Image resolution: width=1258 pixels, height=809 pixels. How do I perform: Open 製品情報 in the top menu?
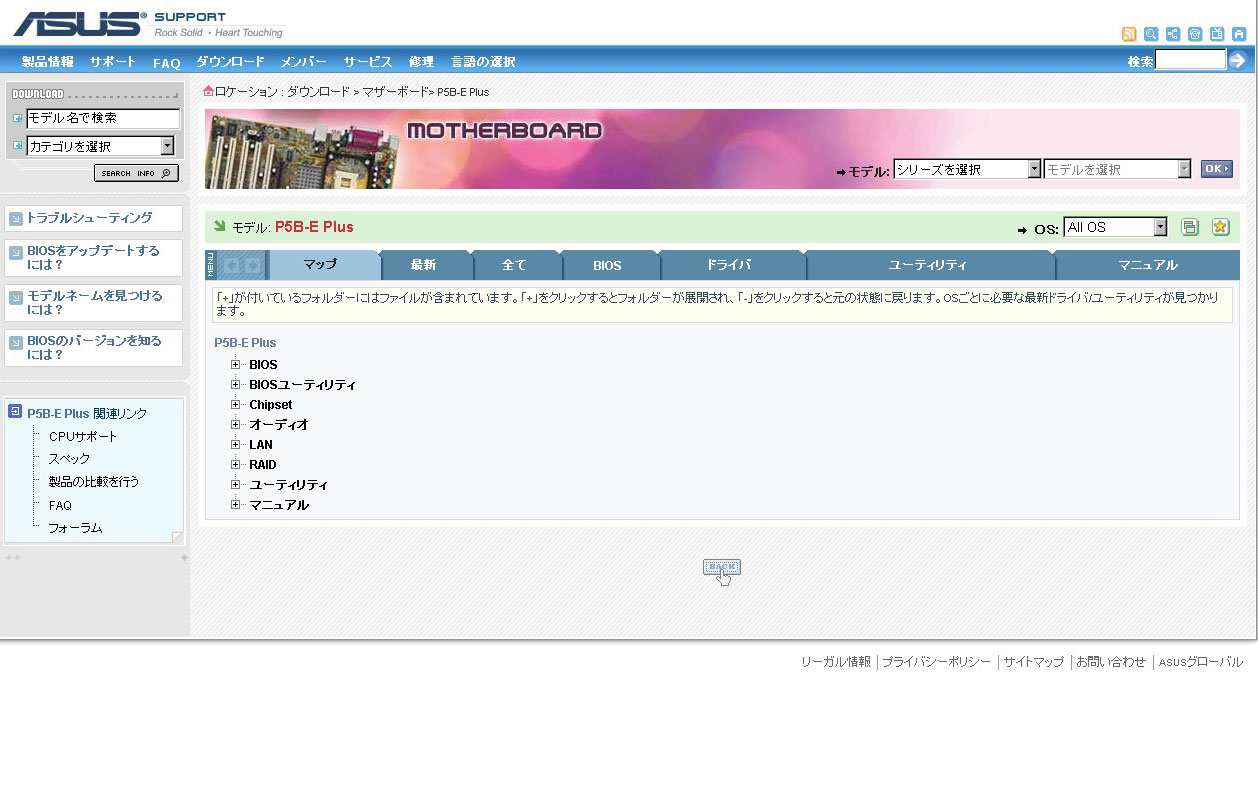(x=48, y=62)
